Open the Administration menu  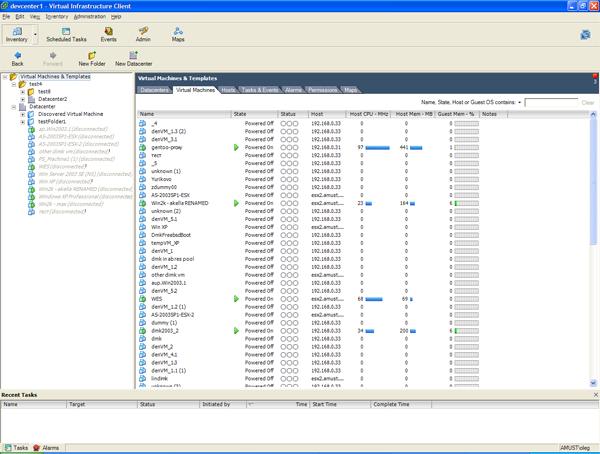click(89, 17)
